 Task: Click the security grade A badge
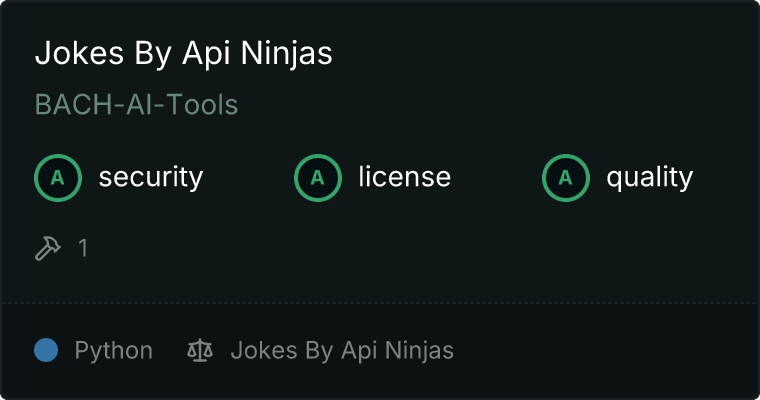coord(58,178)
